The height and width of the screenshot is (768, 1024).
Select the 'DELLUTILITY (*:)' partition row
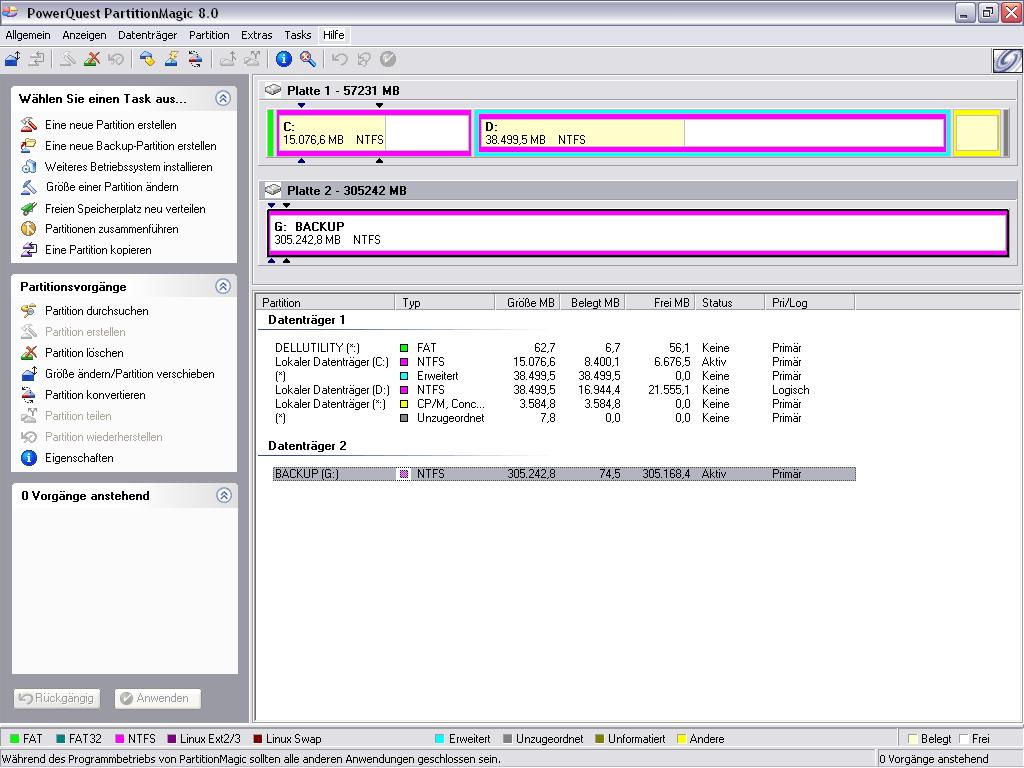(x=564, y=348)
